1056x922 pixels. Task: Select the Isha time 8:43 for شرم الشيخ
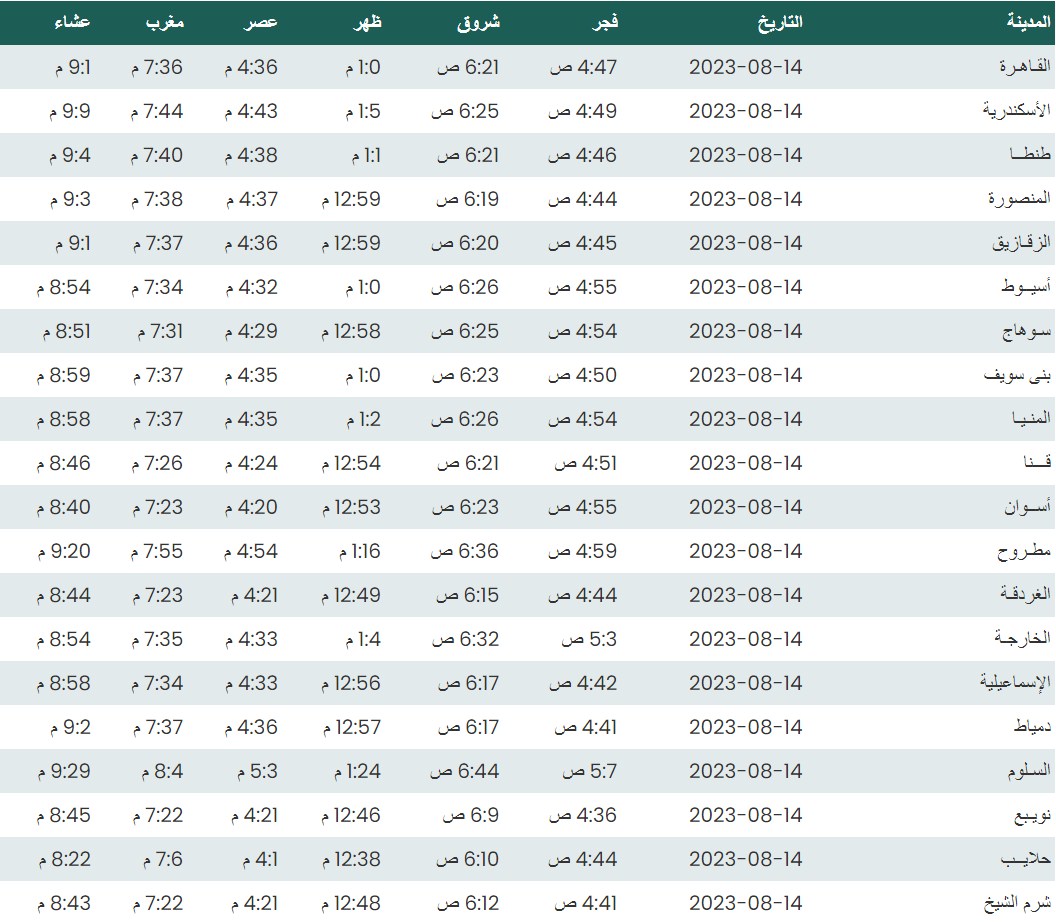(64, 903)
